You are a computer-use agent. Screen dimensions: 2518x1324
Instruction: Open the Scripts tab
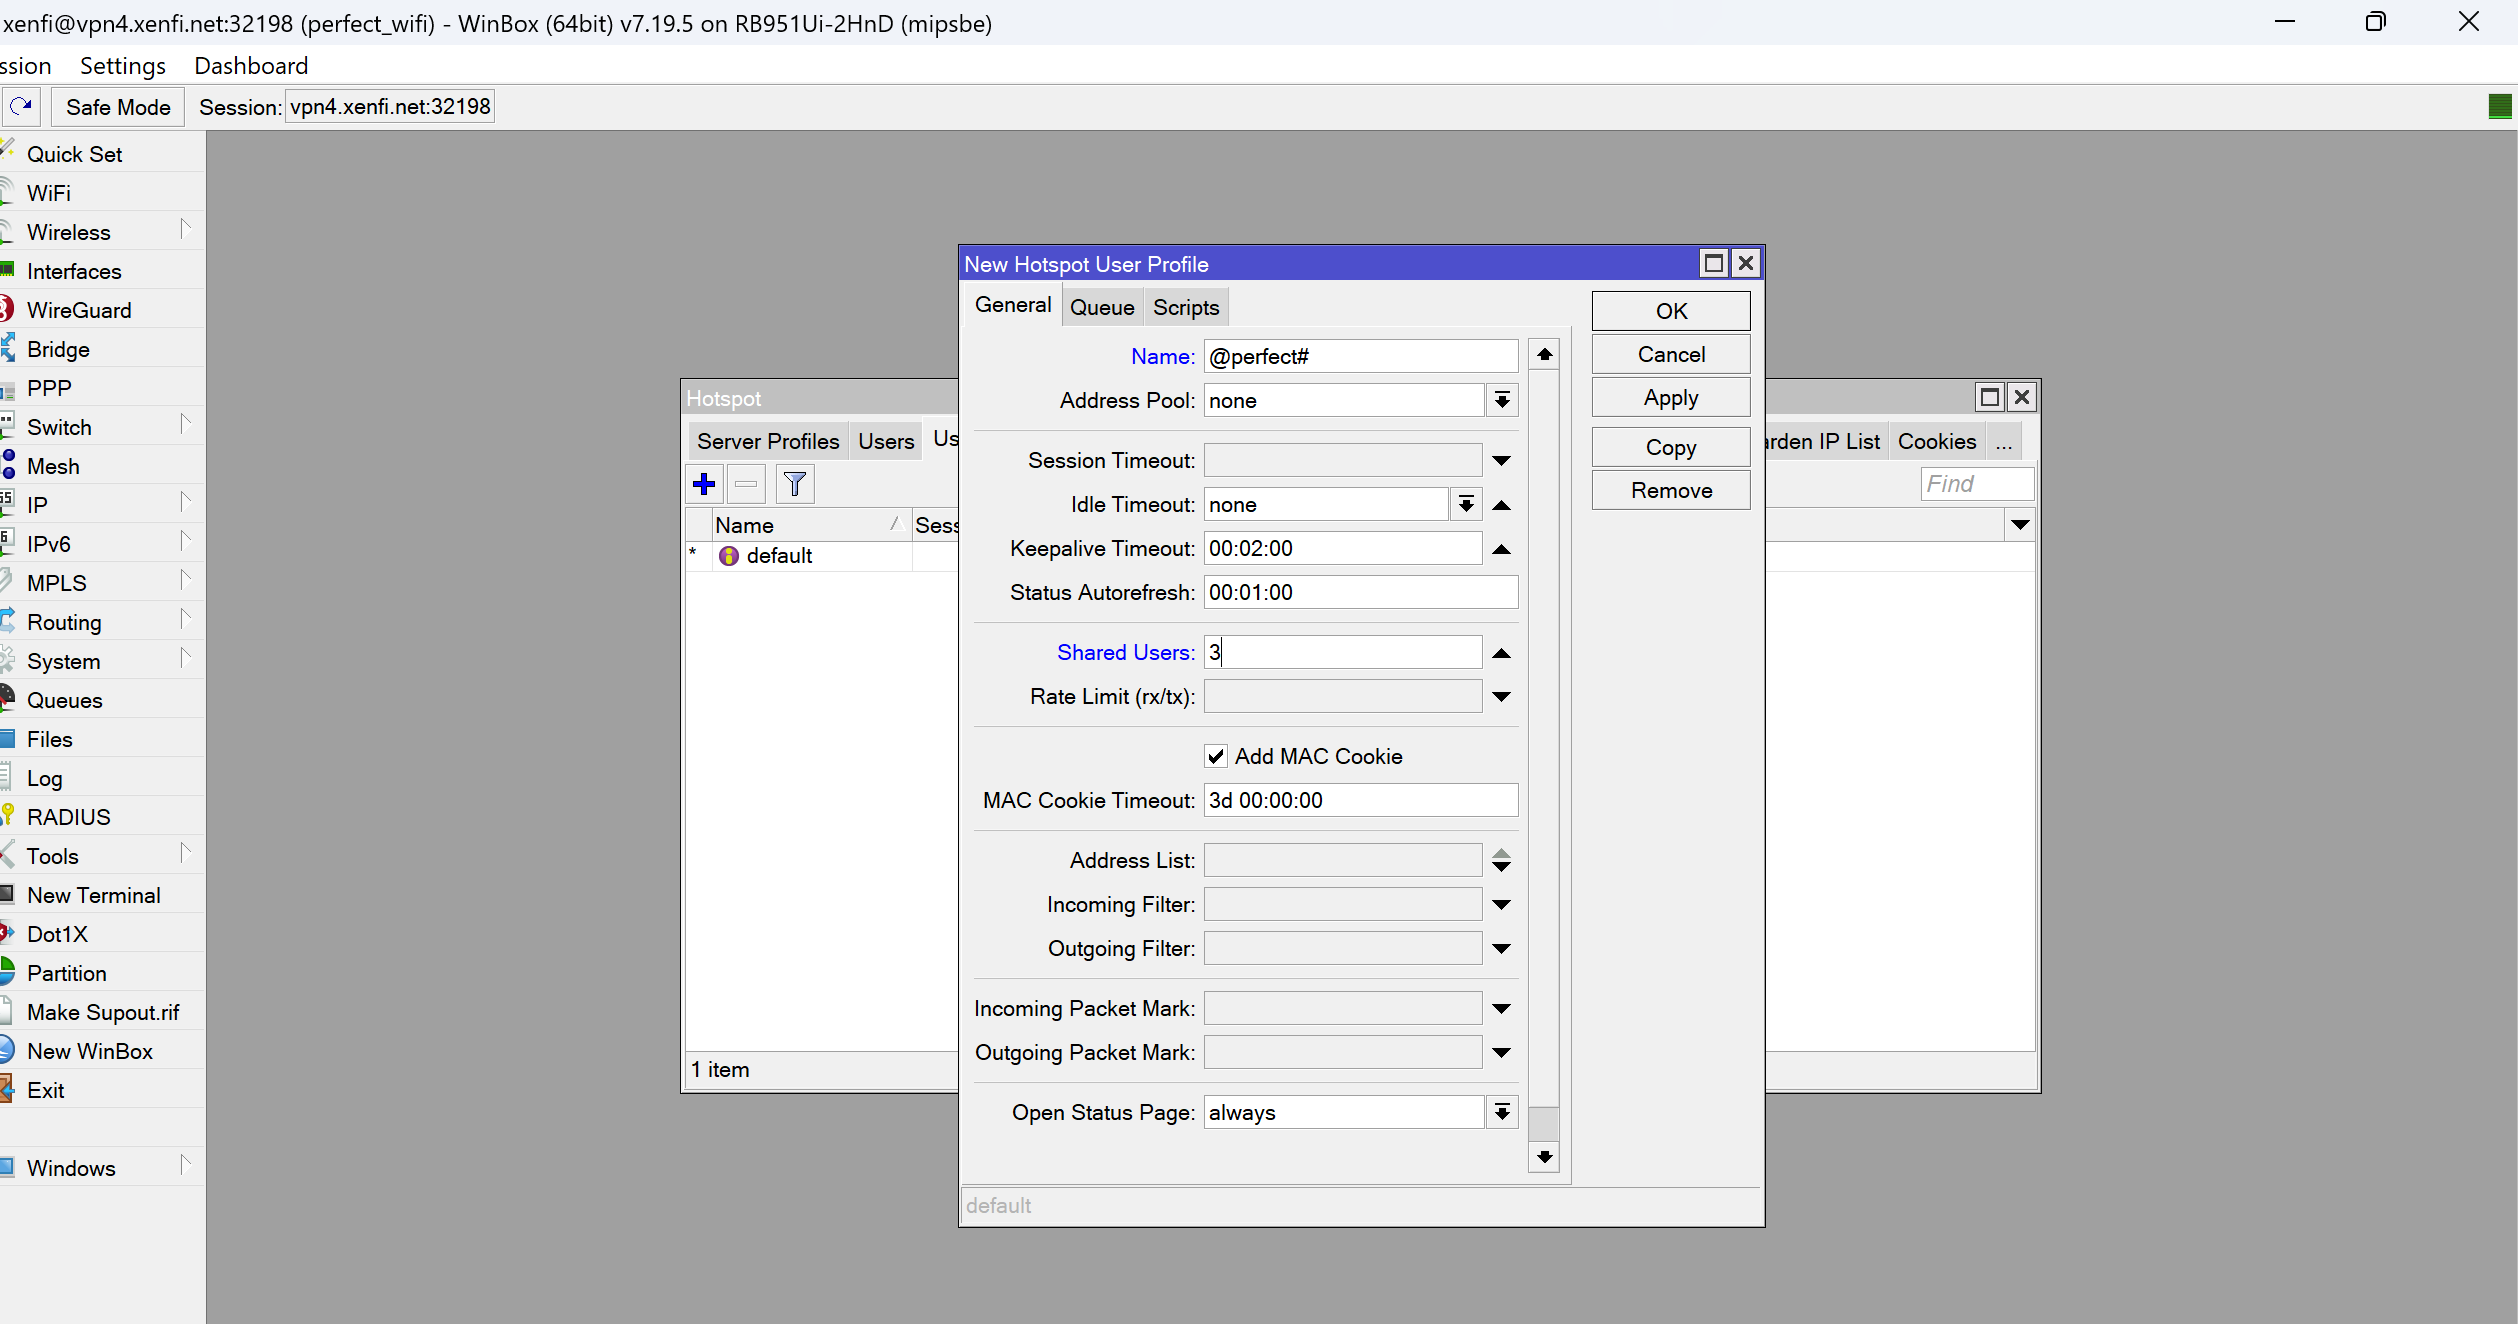[1186, 307]
